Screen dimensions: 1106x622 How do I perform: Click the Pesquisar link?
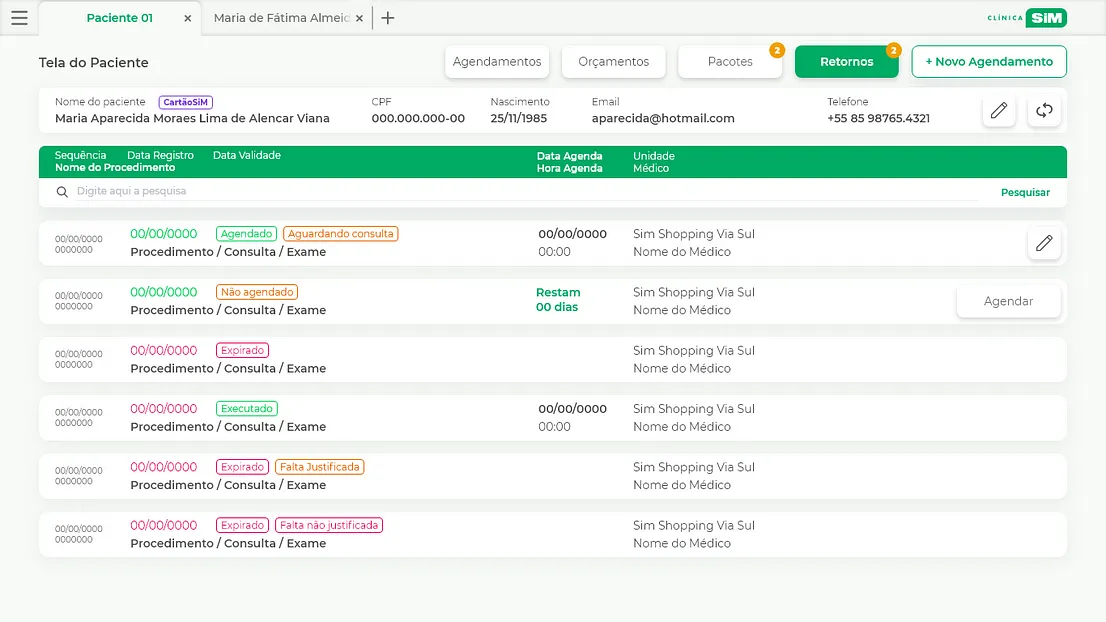[x=1025, y=192]
